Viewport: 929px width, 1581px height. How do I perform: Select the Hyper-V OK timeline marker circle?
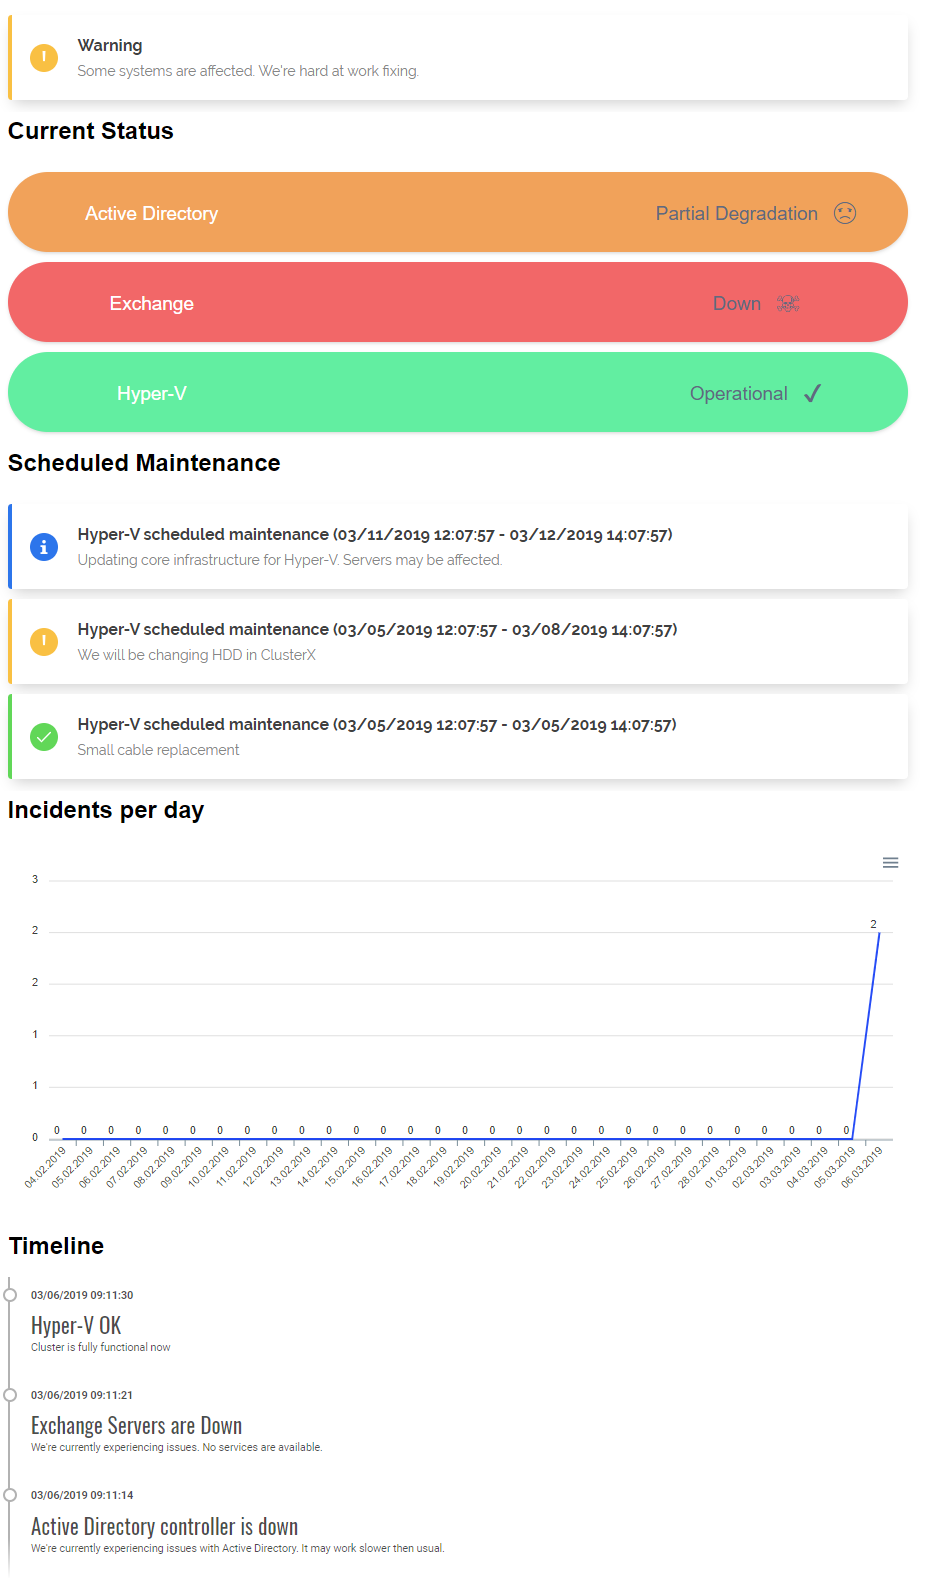[10, 1294]
